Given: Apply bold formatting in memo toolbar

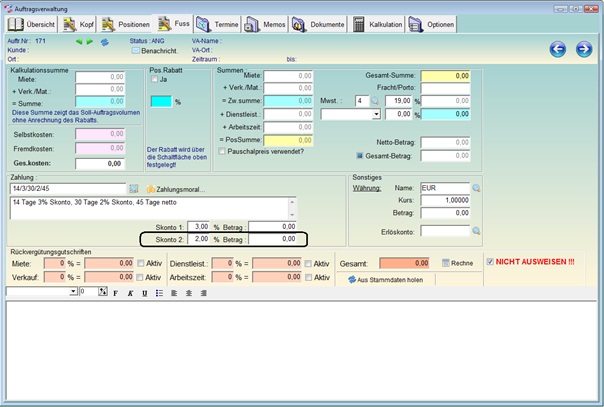Looking at the screenshot, I should pos(115,292).
